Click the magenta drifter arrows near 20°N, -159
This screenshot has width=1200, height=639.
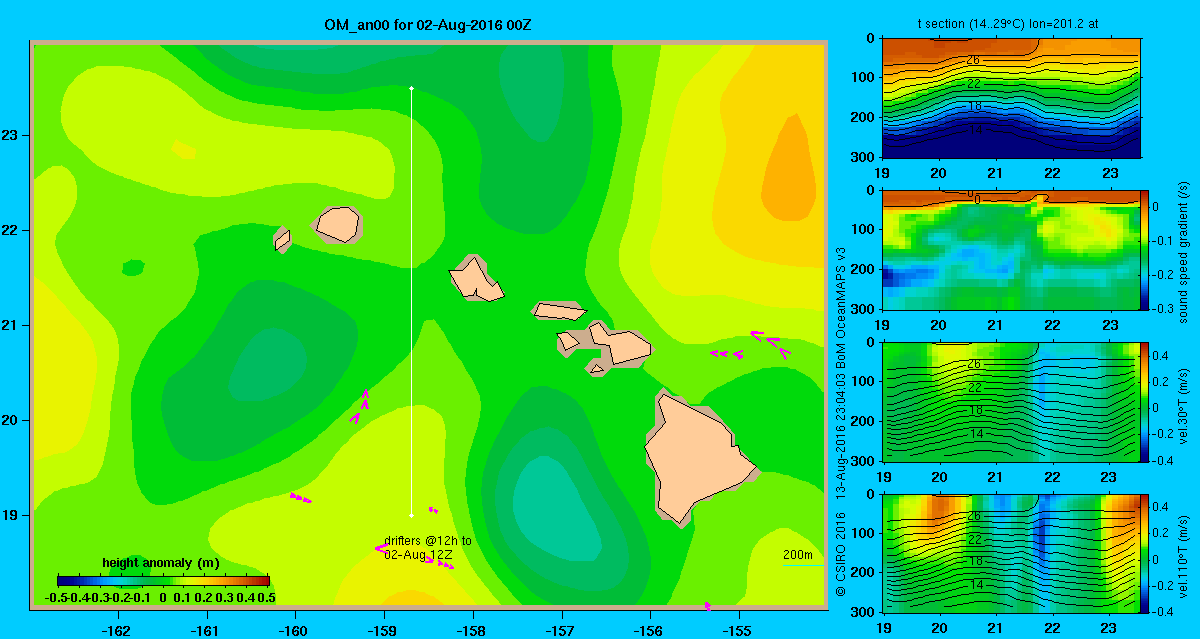pyautogui.click(x=361, y=406)
